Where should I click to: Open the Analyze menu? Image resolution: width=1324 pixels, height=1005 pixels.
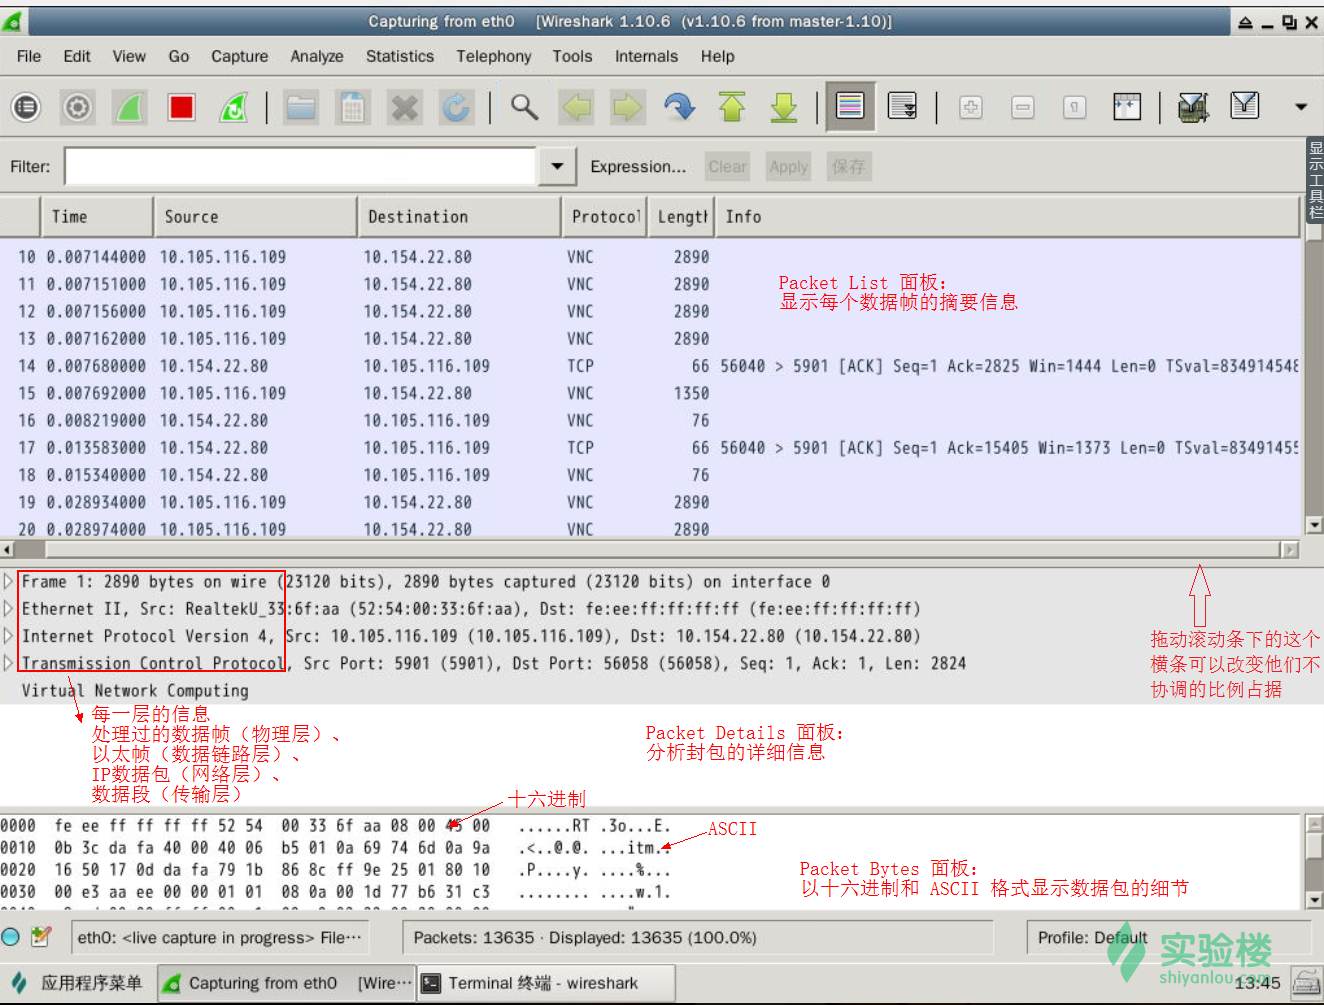click(x=316, y=56)
